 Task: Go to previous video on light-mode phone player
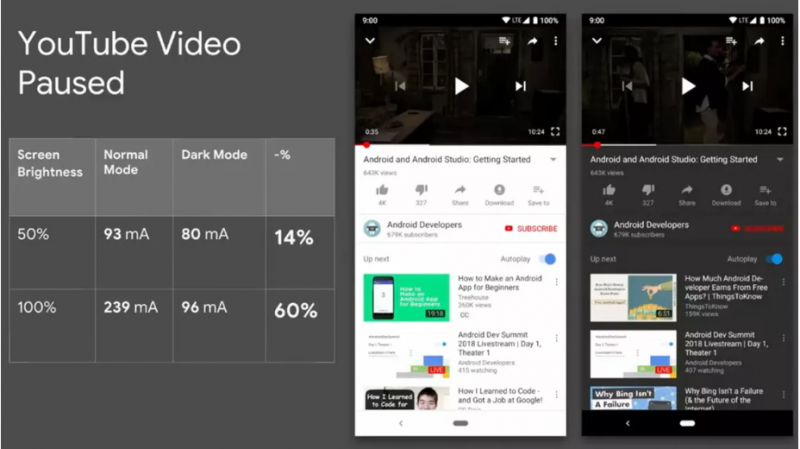[x=401, y=87]
